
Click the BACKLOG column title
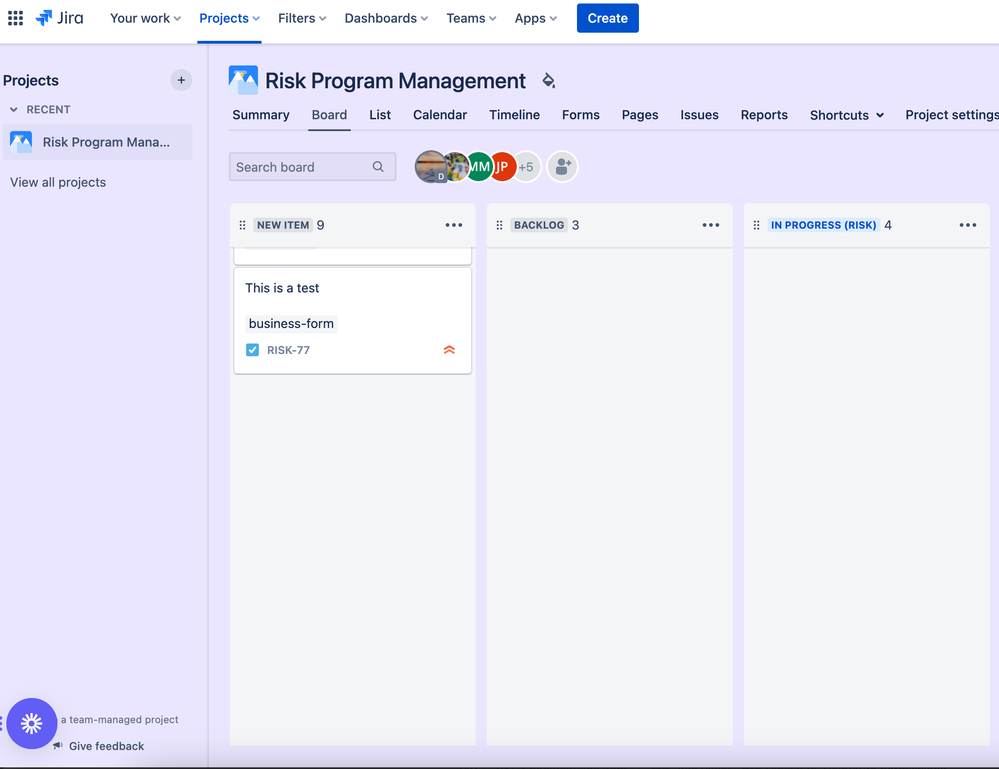click(539, 225)
